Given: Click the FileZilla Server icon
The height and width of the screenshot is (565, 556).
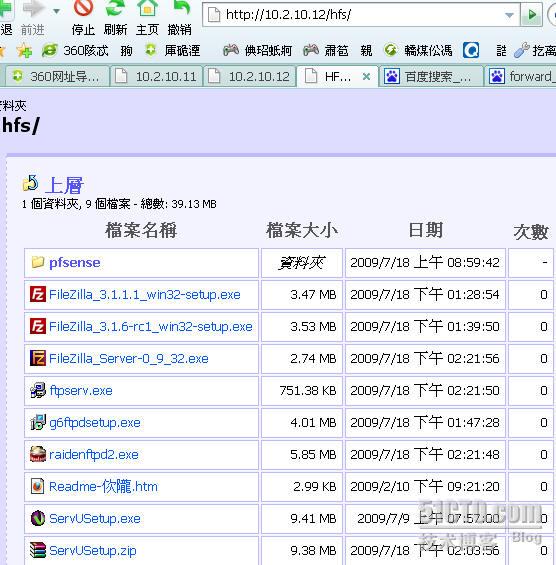Looking at the screenshot, I should pyautogui.click(x=38, y=358).
